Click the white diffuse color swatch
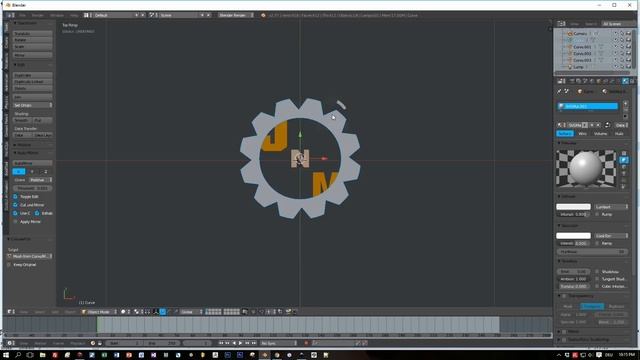640x360 pixels. [573, 207]
